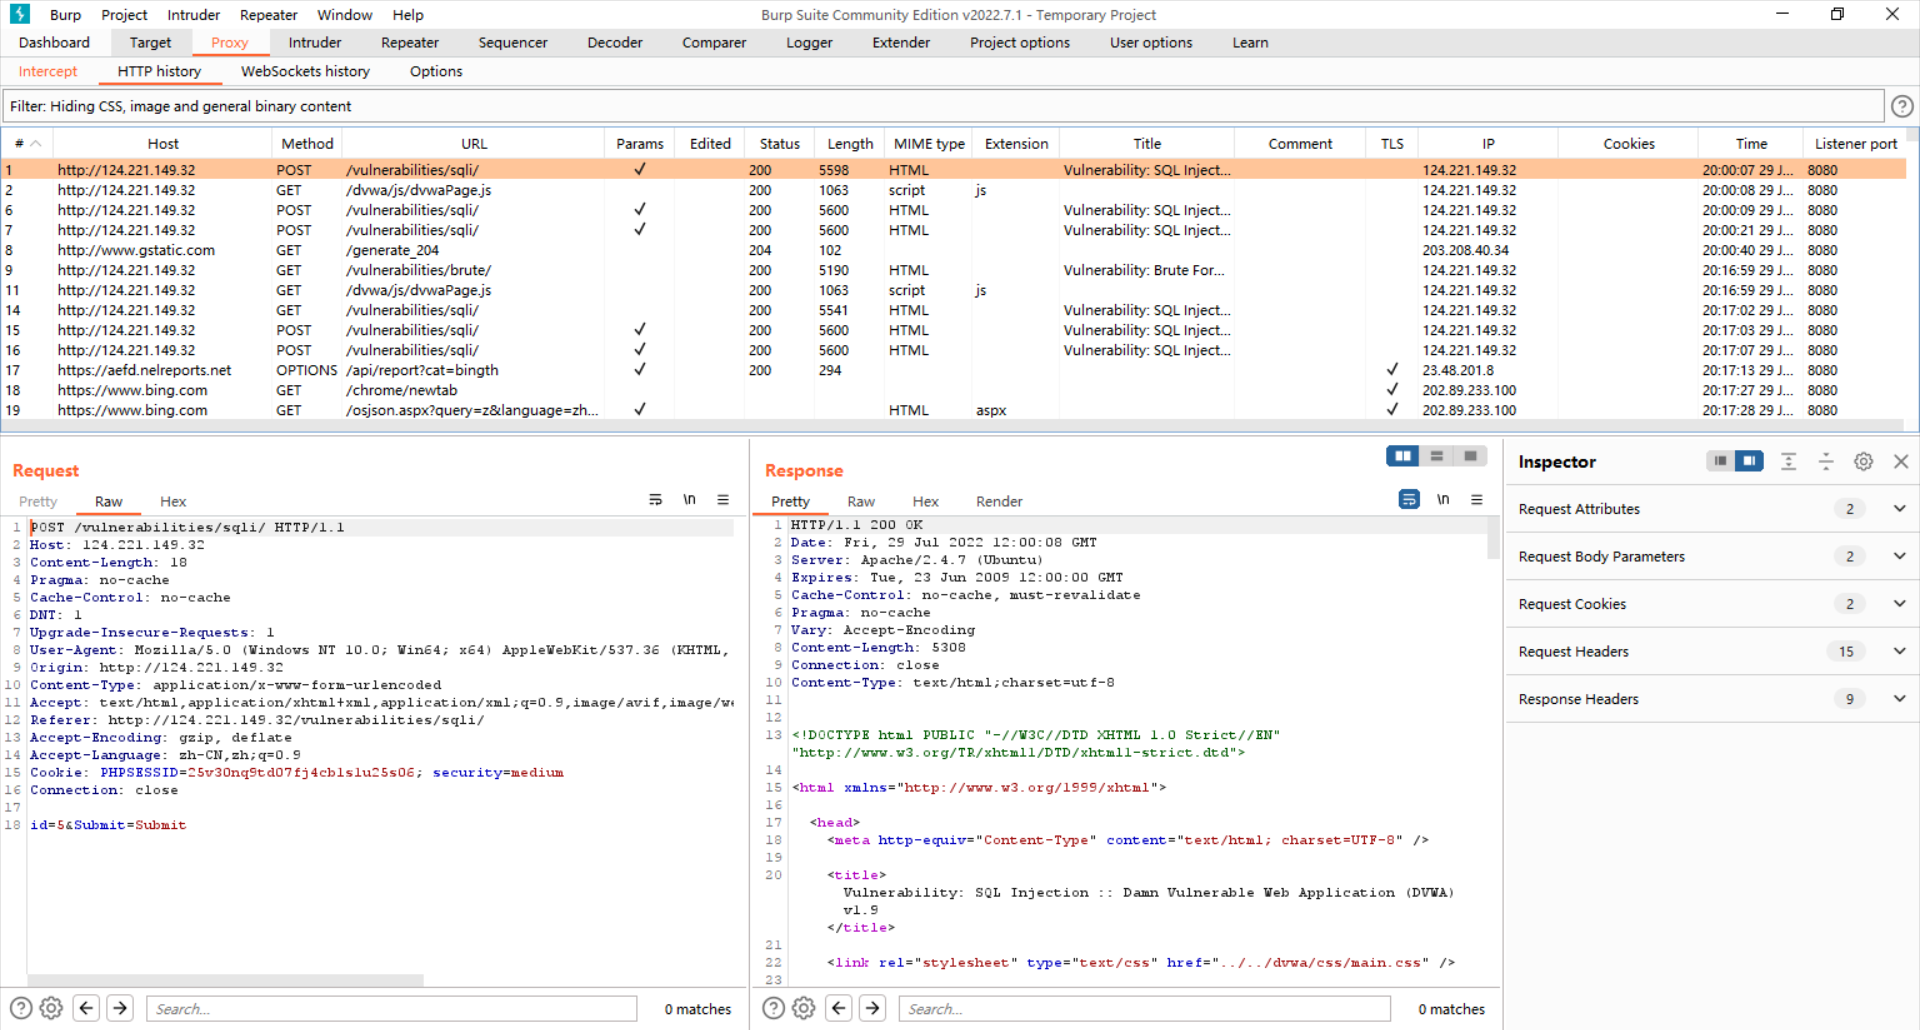Close the Inspector panel
Screen dimensions: 1920x1030
[x=1901, y=461]
